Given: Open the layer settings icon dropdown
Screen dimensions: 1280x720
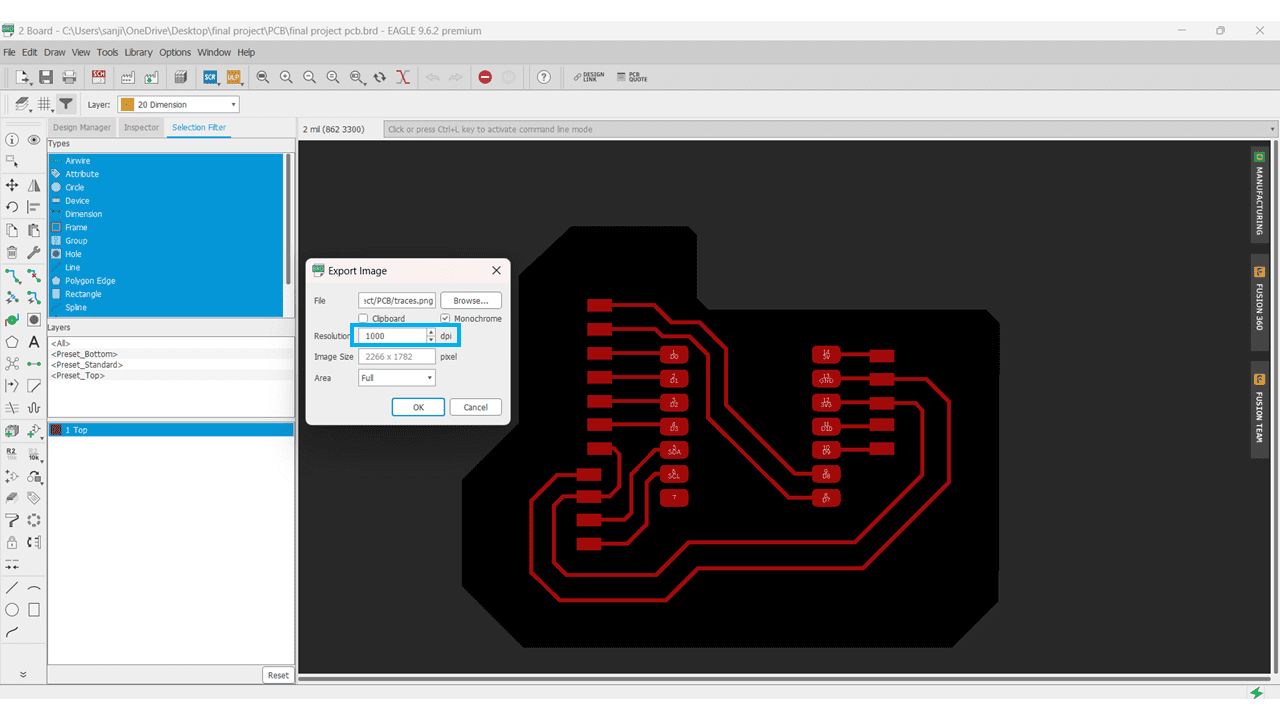Looking at the screenshot, I should point(22,104).
